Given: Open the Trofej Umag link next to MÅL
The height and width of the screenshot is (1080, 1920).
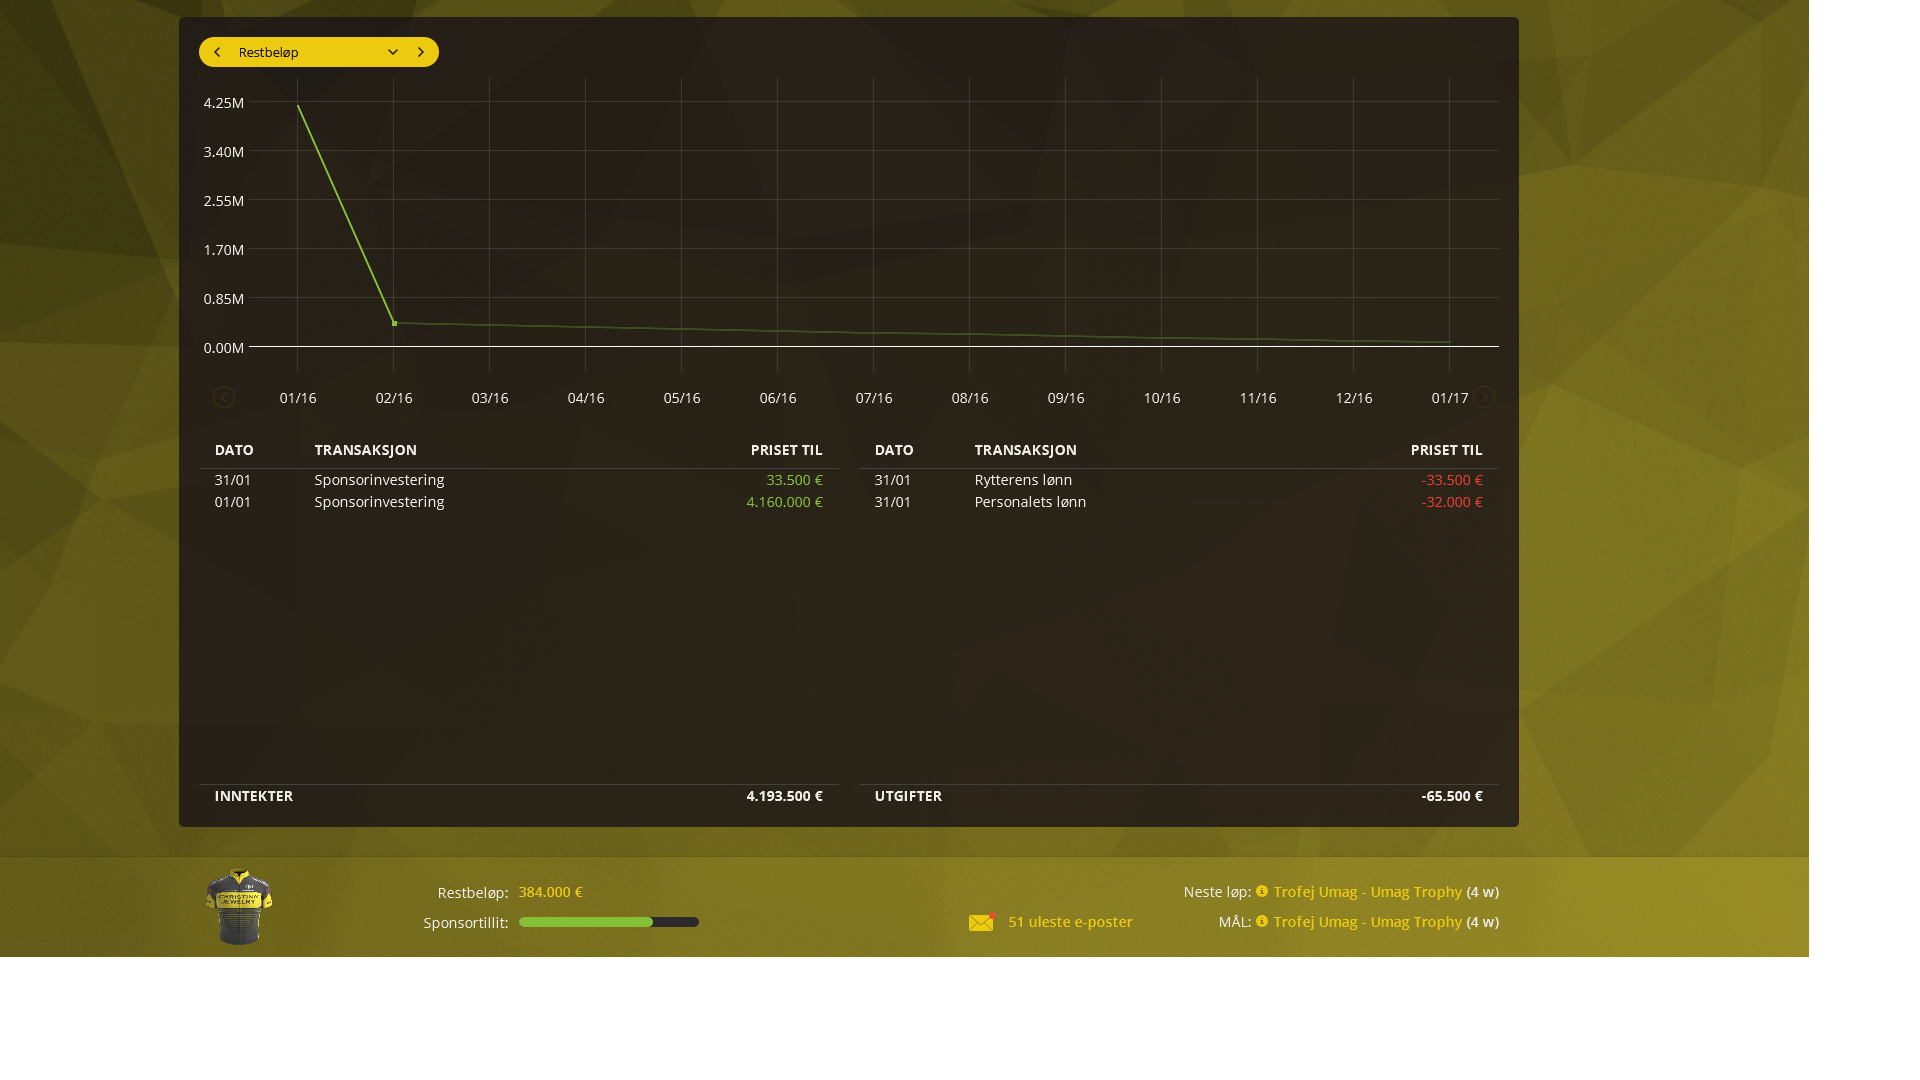Looking at the screenshot, I should 1367,922.
